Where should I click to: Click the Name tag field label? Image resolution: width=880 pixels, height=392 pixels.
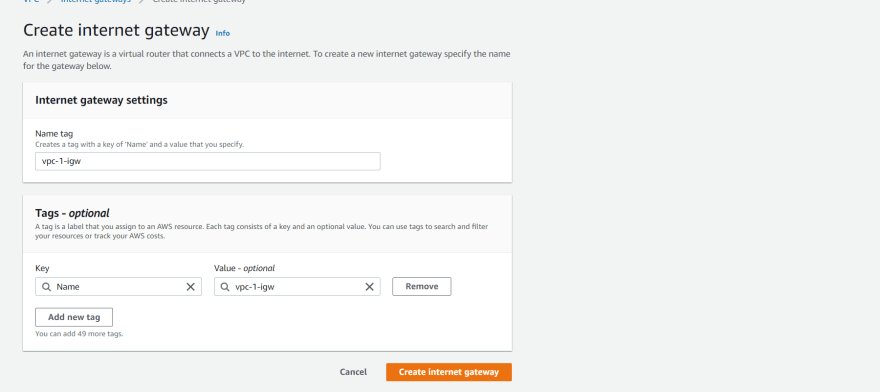[54, 134]
